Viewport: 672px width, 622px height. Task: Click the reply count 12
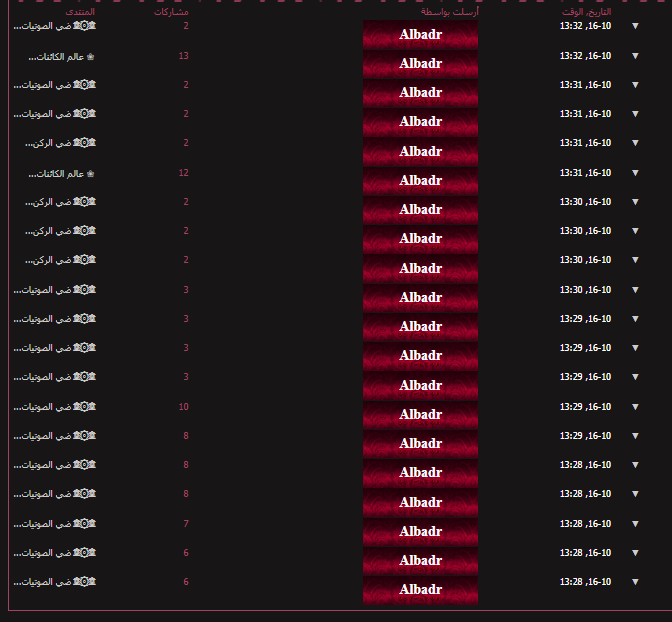tap(183, 173)
